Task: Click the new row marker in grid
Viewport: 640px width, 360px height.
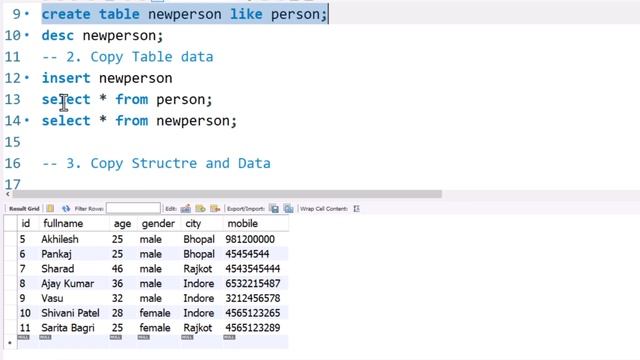Action: click(x=10, y=342)
